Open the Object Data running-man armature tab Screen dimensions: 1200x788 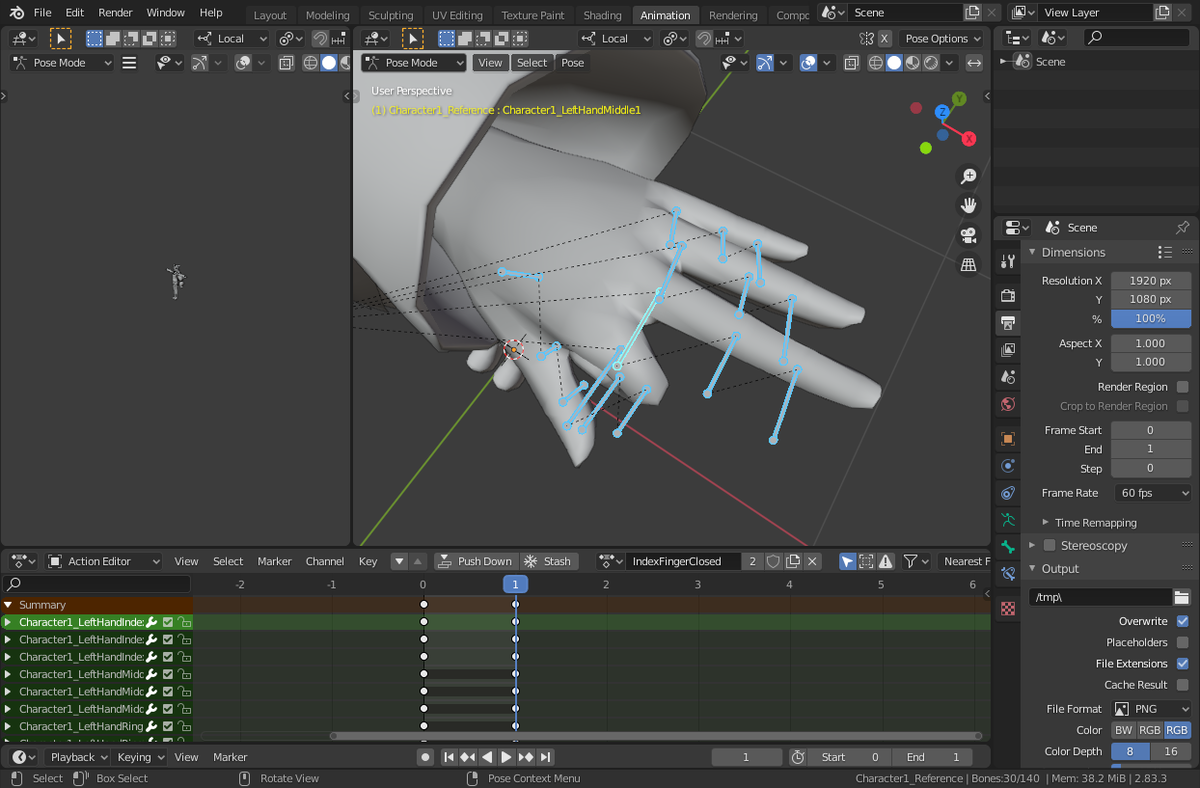[x=1008, y=520]
